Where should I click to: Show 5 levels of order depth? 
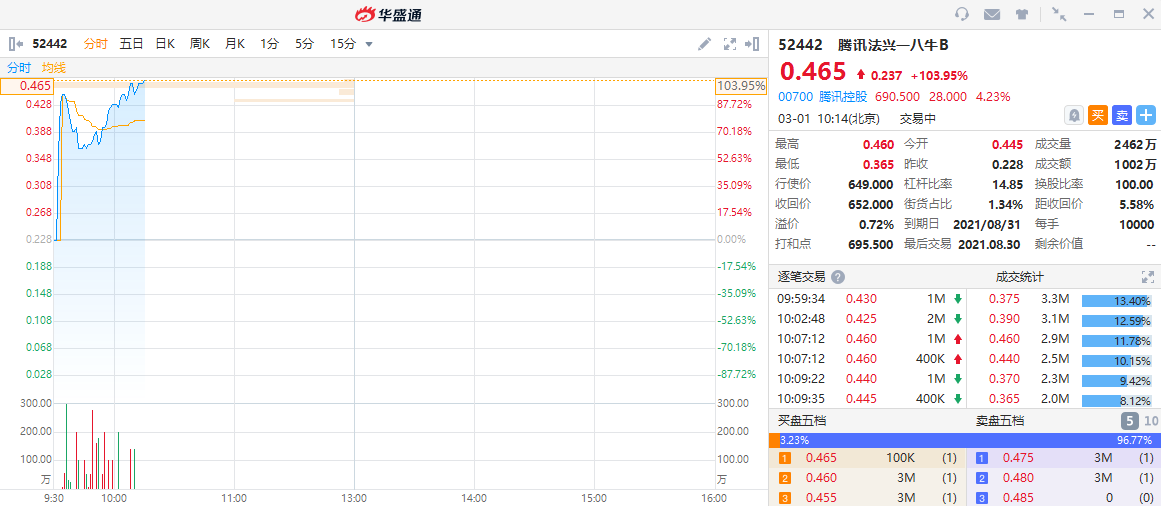pyautogui.click(x=1129, y=422)
